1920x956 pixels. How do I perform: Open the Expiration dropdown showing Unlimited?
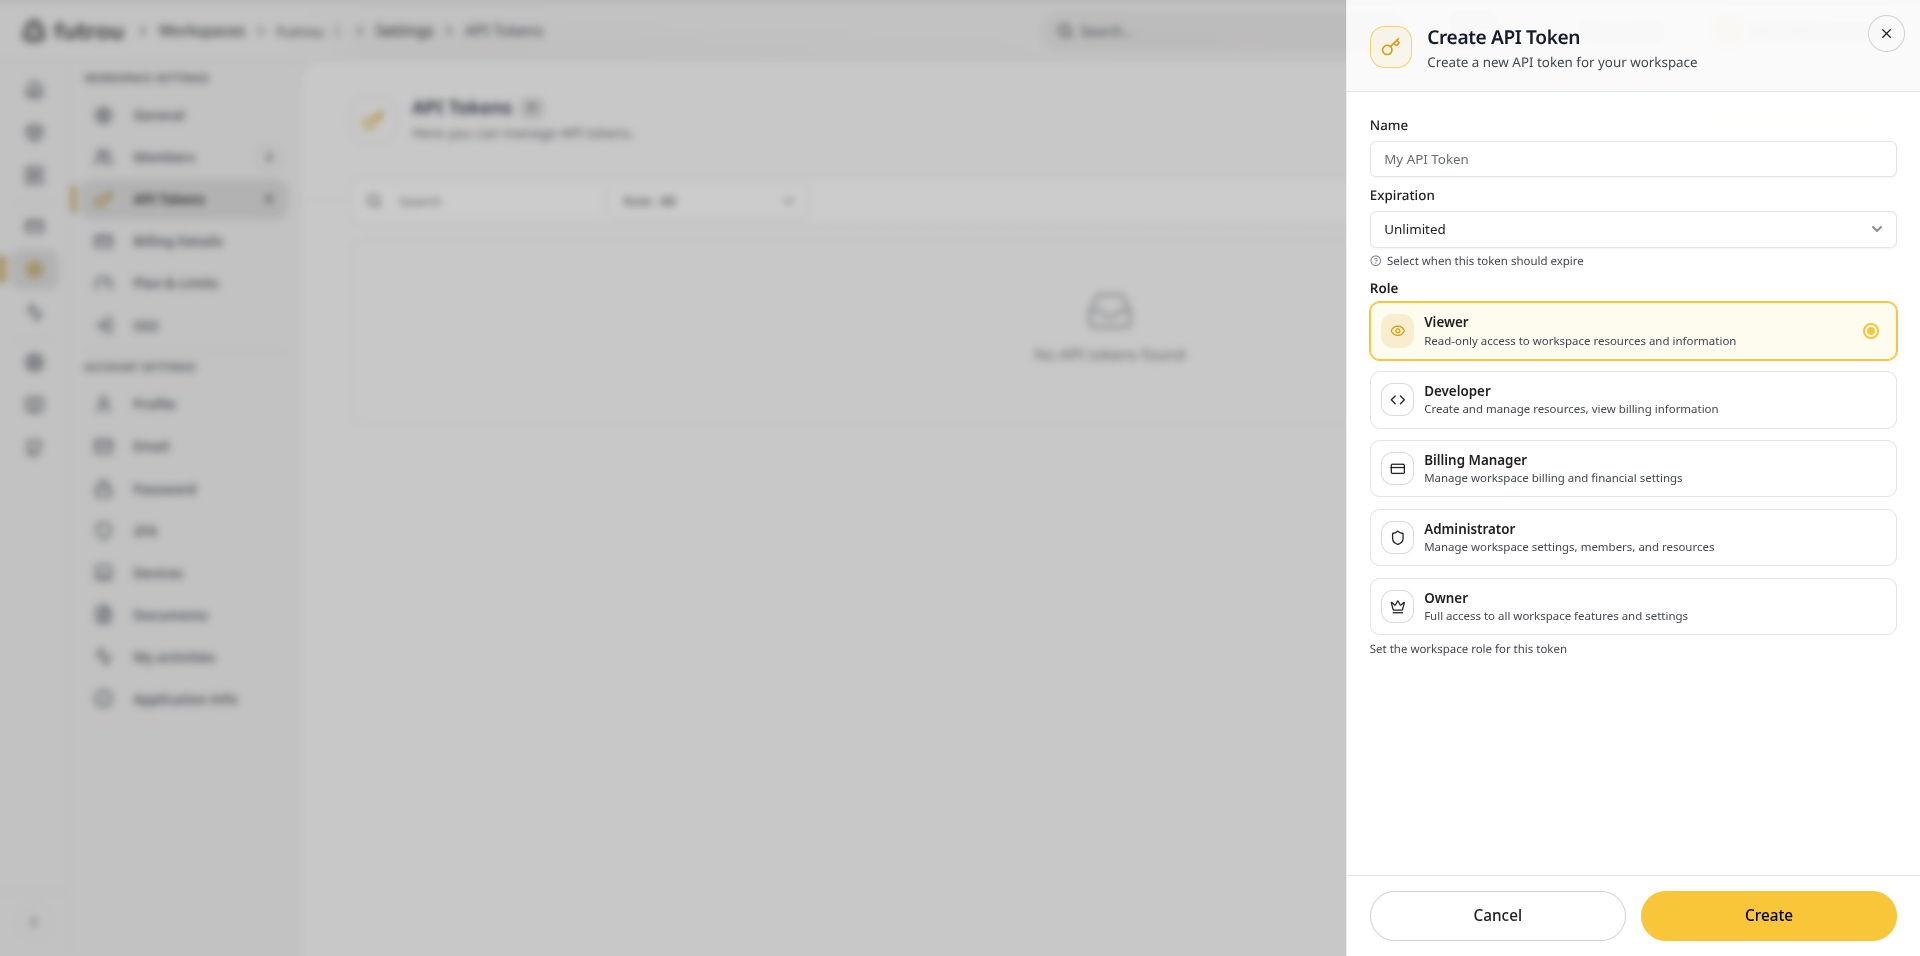1632,229
